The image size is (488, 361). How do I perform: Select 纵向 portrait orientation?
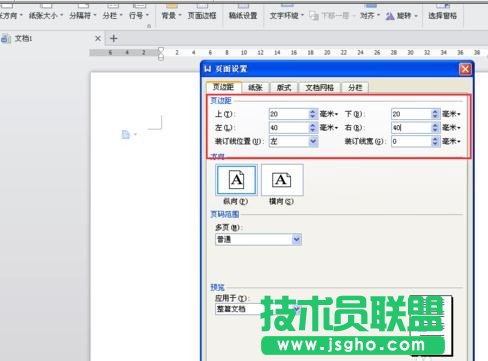coord(236,180)
